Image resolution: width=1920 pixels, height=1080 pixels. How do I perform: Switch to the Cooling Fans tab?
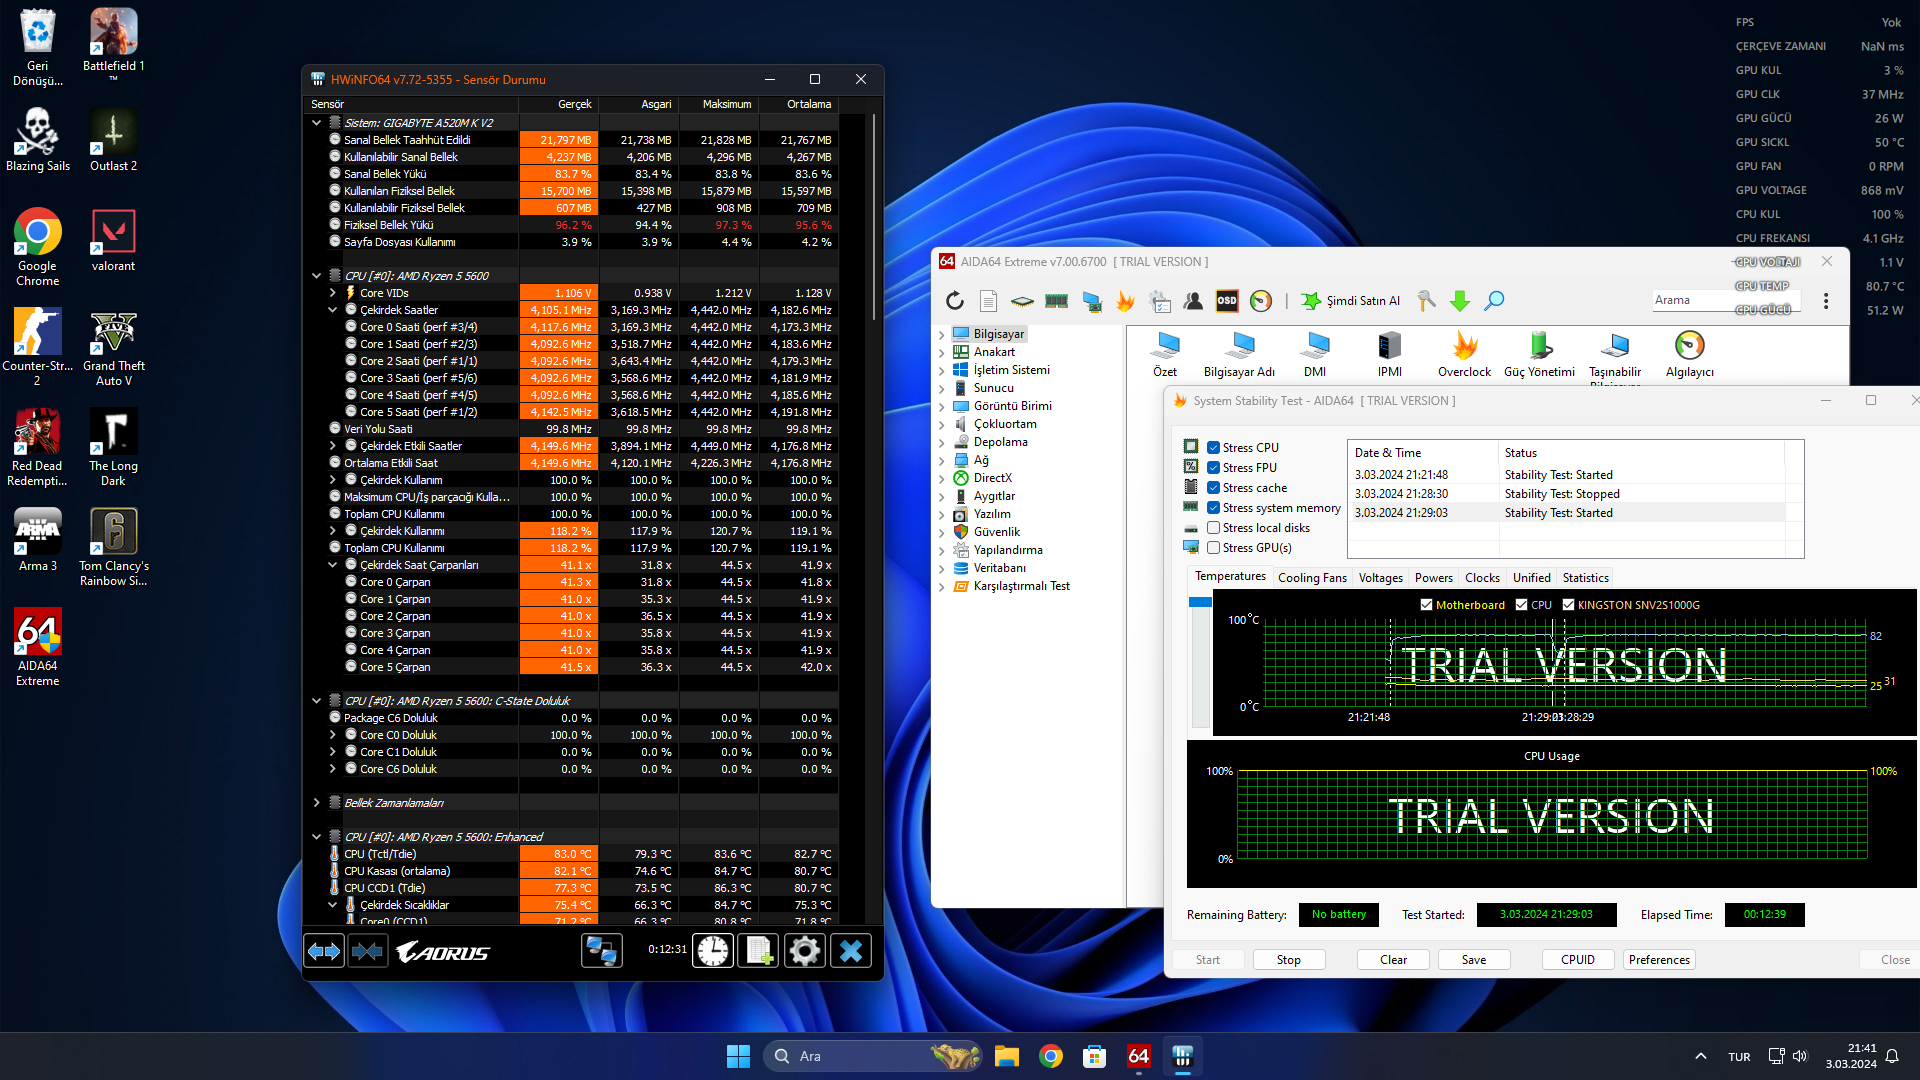[x=1312, y=578]
